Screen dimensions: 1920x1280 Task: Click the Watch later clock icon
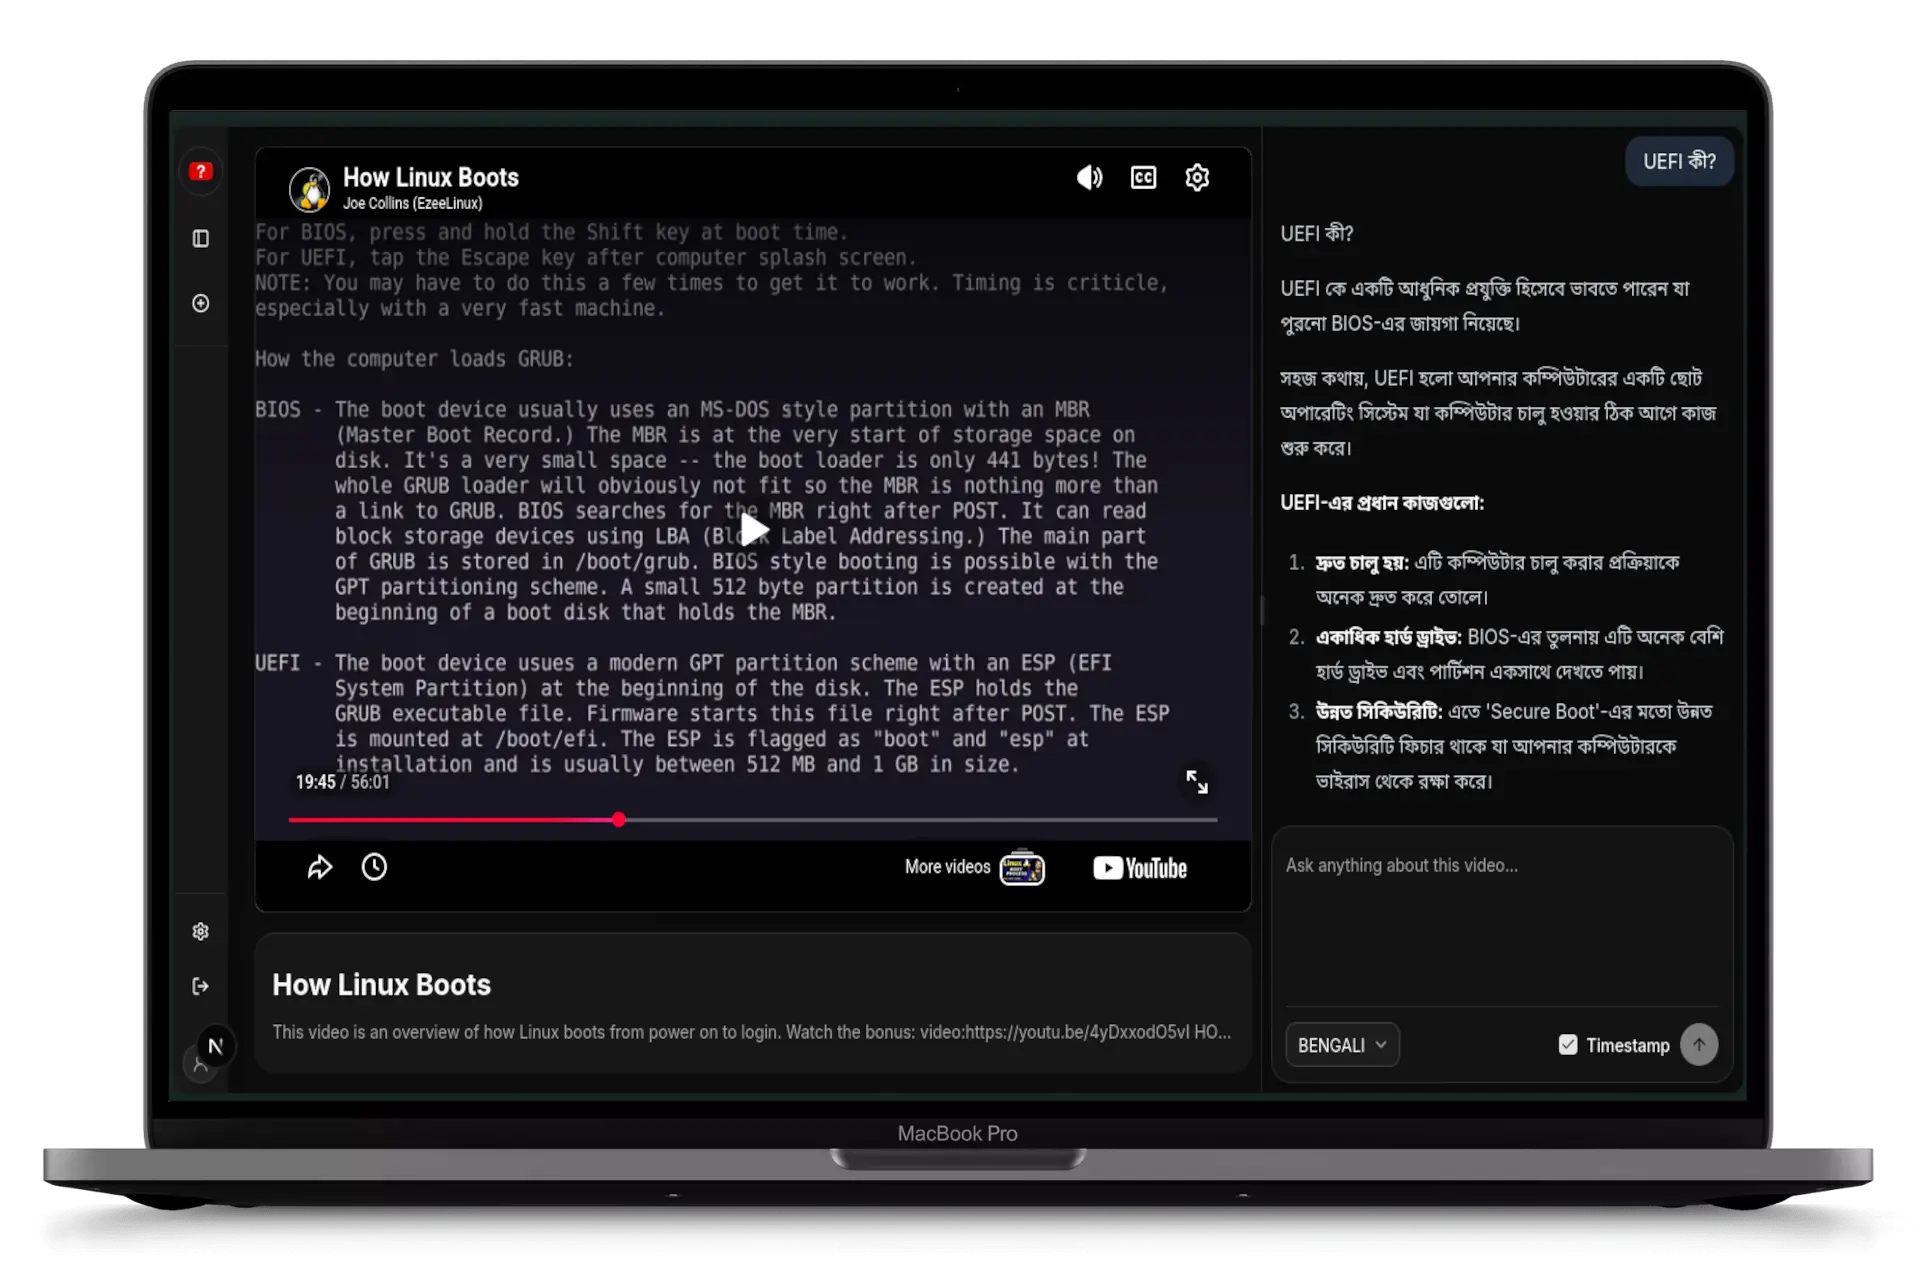click(x=374, y=867)
